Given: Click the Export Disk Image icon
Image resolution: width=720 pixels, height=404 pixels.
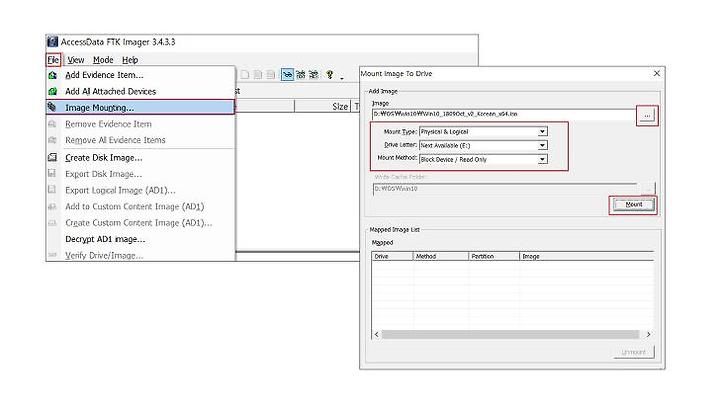Looking at the screenshot, I should [52, 174].
